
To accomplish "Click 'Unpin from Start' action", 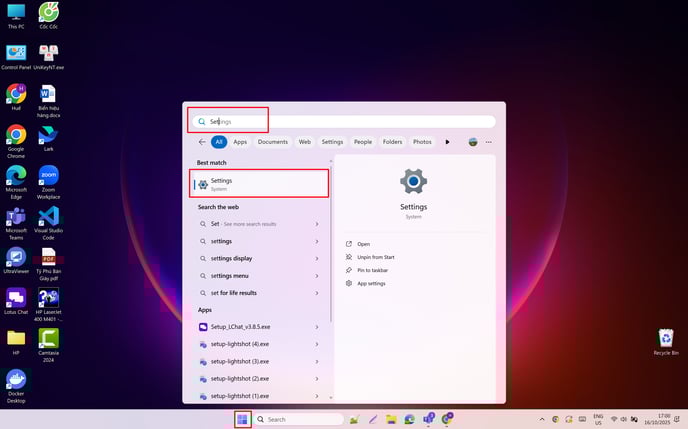I will coord(375,257).
